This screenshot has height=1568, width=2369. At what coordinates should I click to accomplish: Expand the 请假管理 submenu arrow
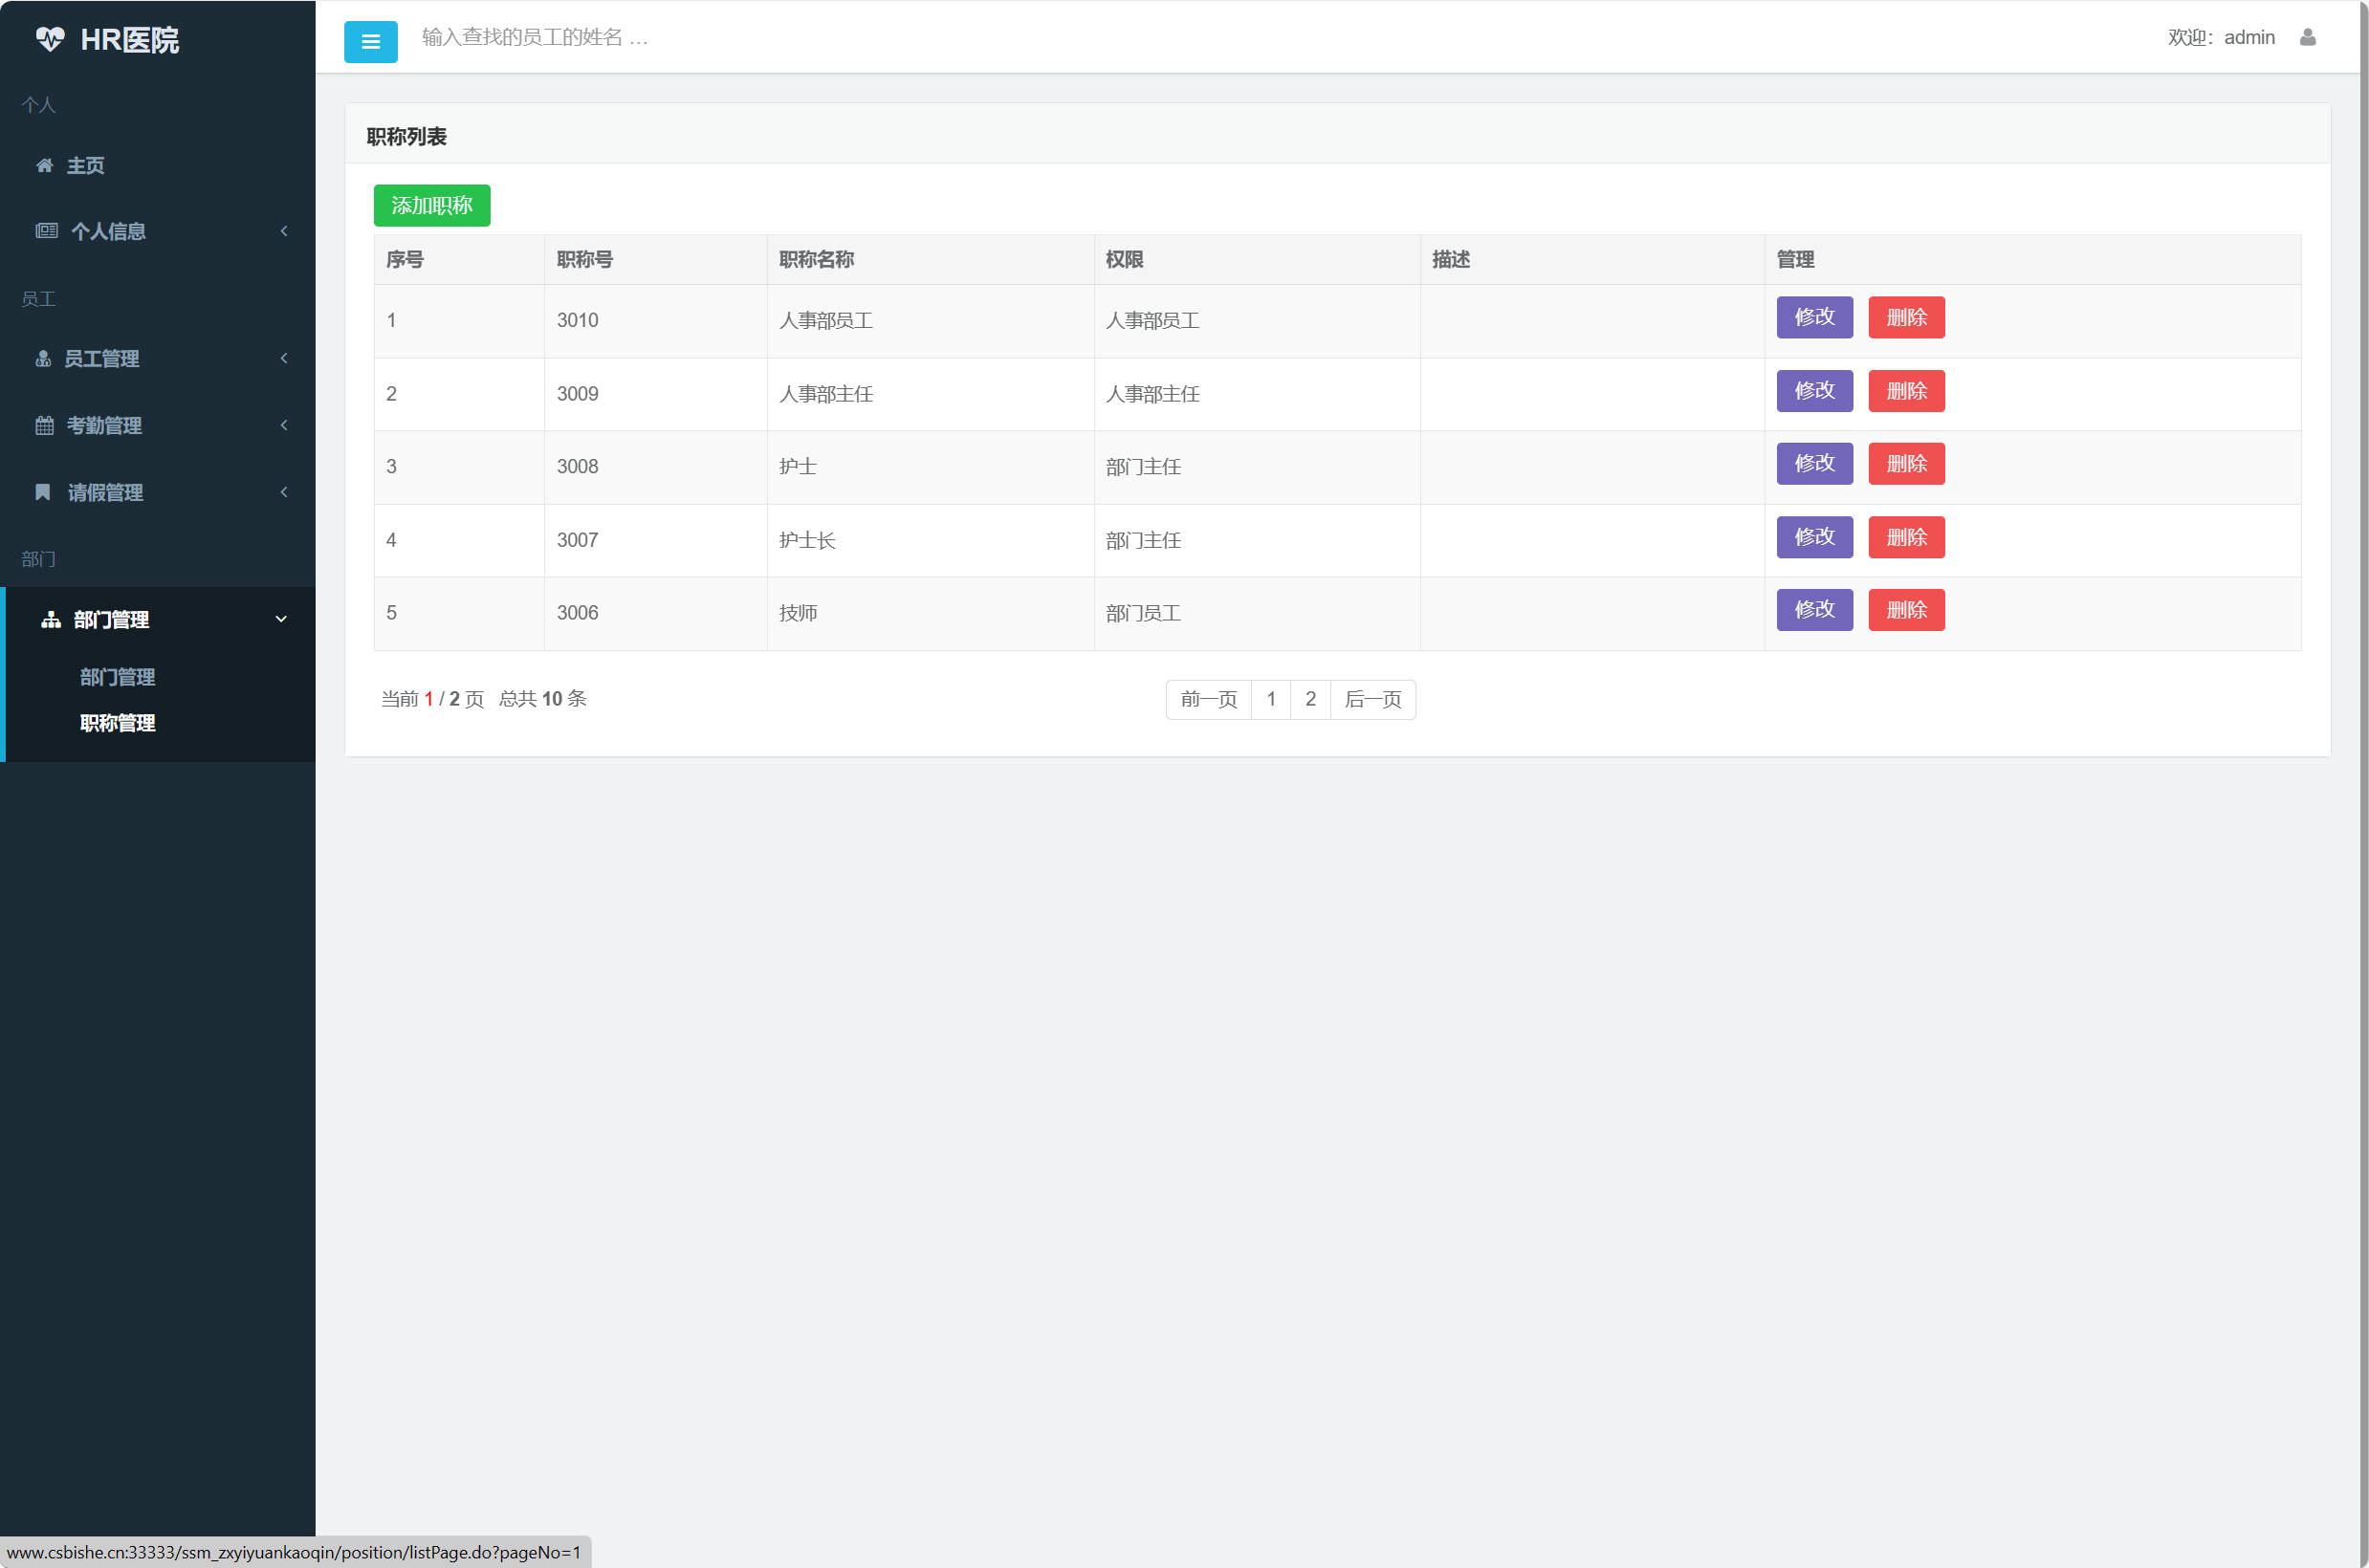point(284,492)
